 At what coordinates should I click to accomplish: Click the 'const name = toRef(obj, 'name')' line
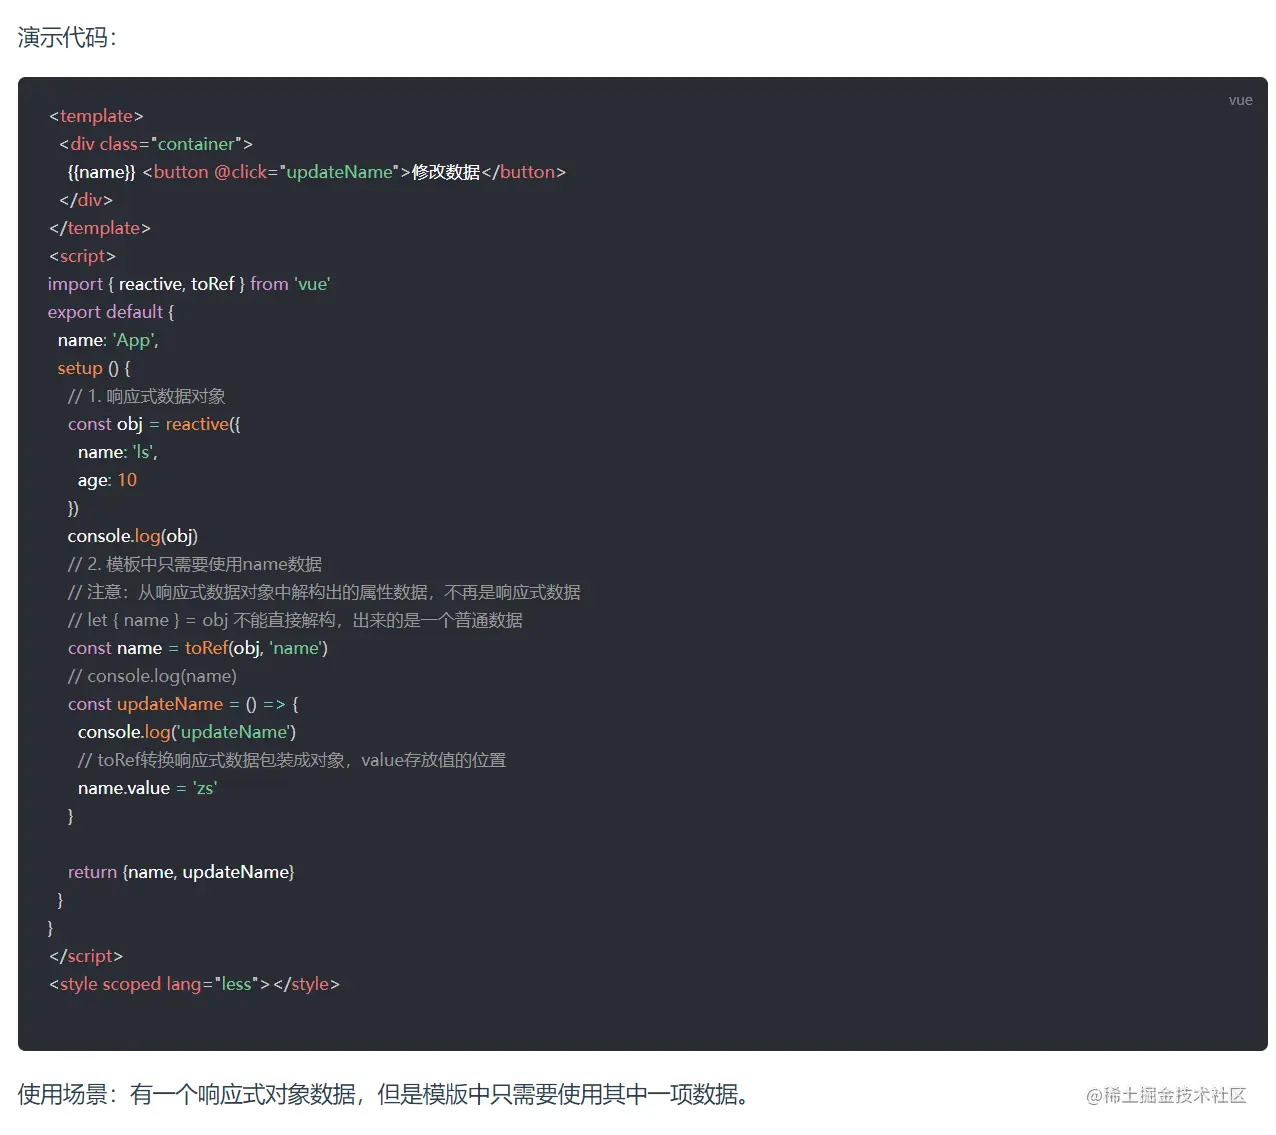(x=198, y=648)
